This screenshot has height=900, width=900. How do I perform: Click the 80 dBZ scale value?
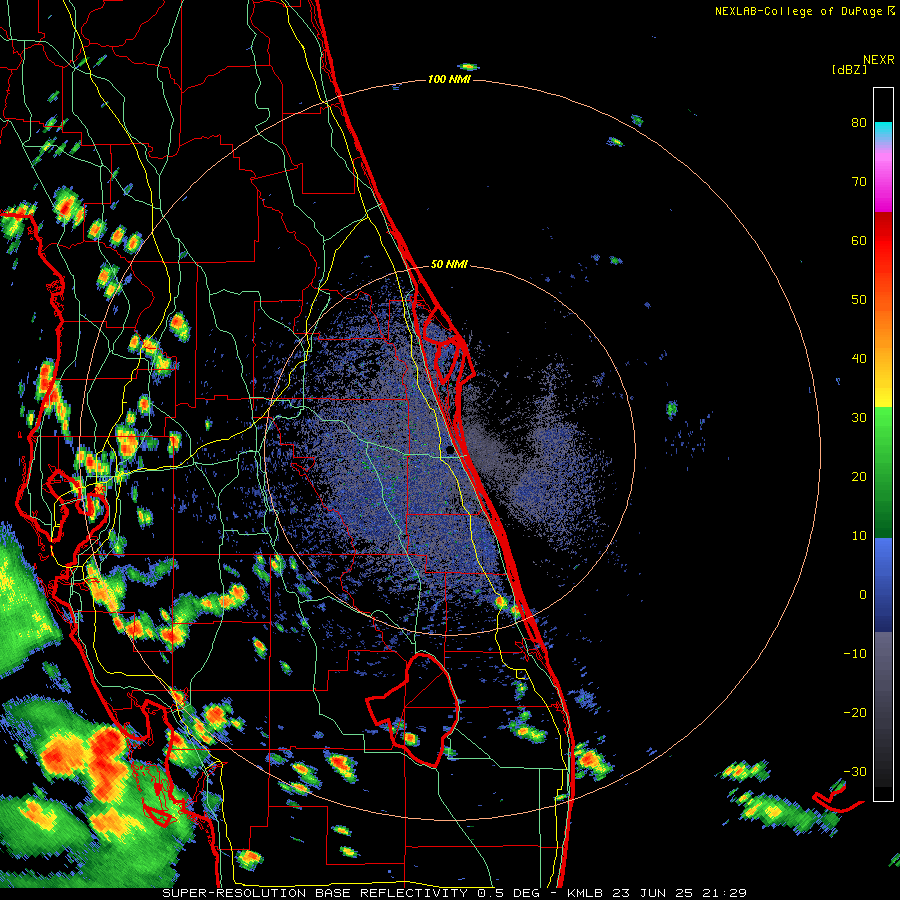pos(859,123)
